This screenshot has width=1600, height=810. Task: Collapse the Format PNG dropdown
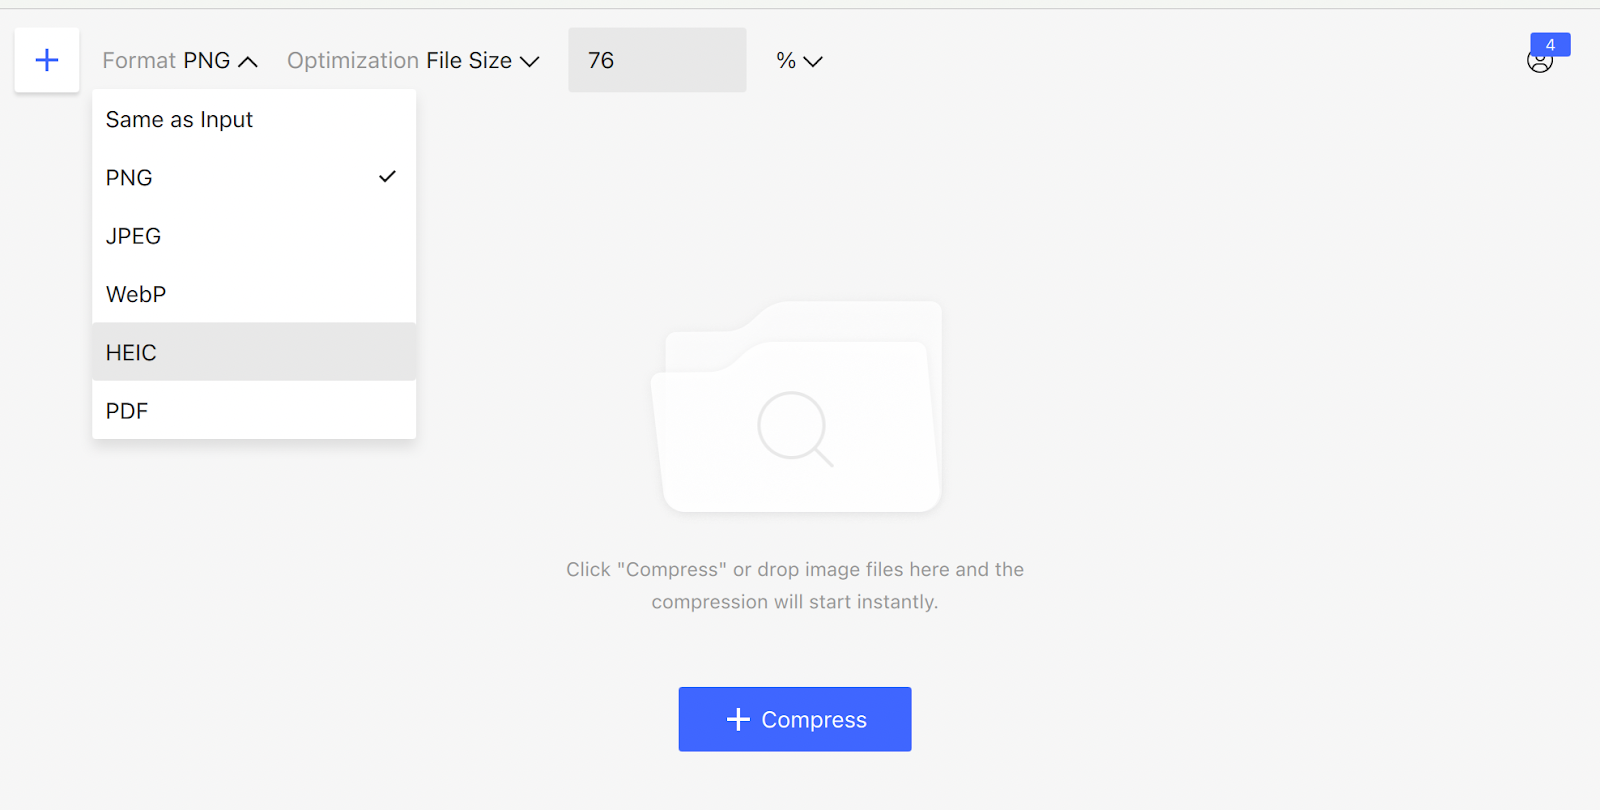coord(180,61)
